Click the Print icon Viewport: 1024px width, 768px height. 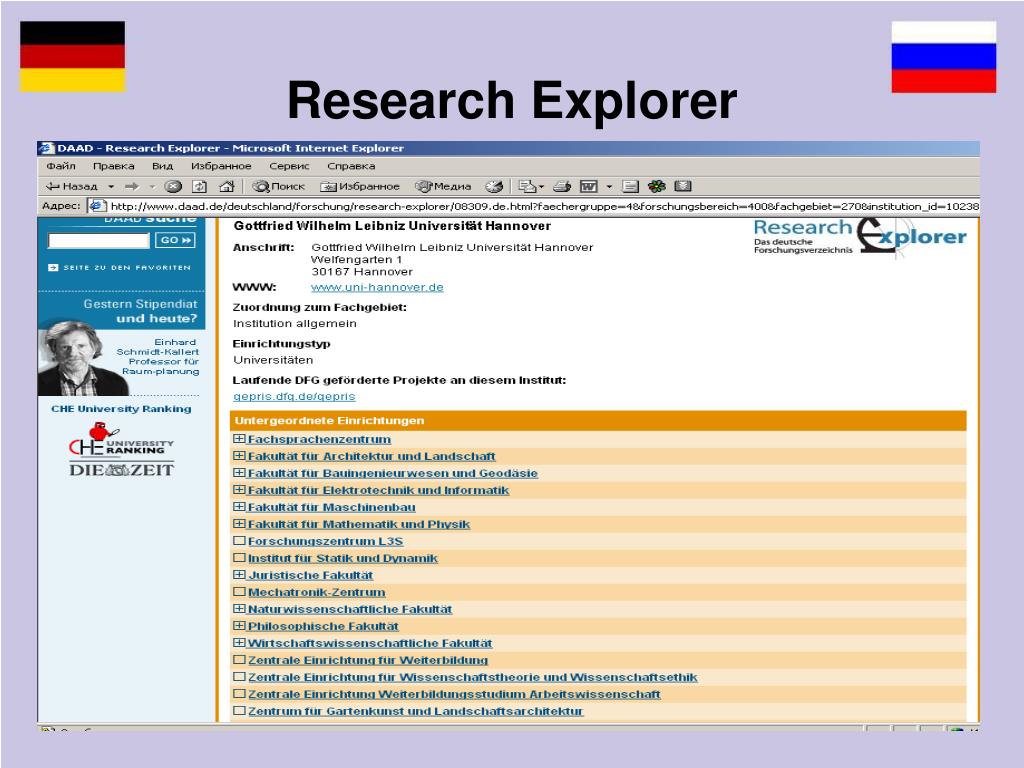point(562,186)
